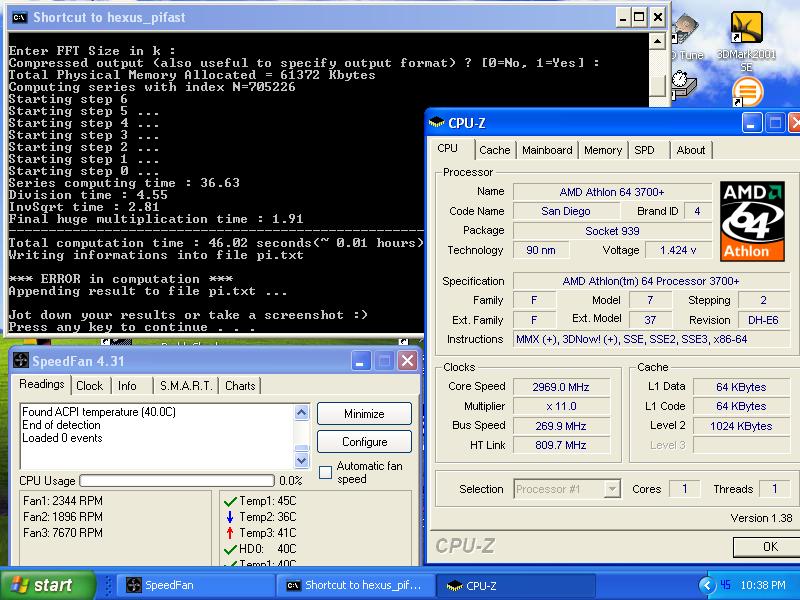
Task: Switch to CPU-Z SPD tab
Action: click(x=644, y=150)
